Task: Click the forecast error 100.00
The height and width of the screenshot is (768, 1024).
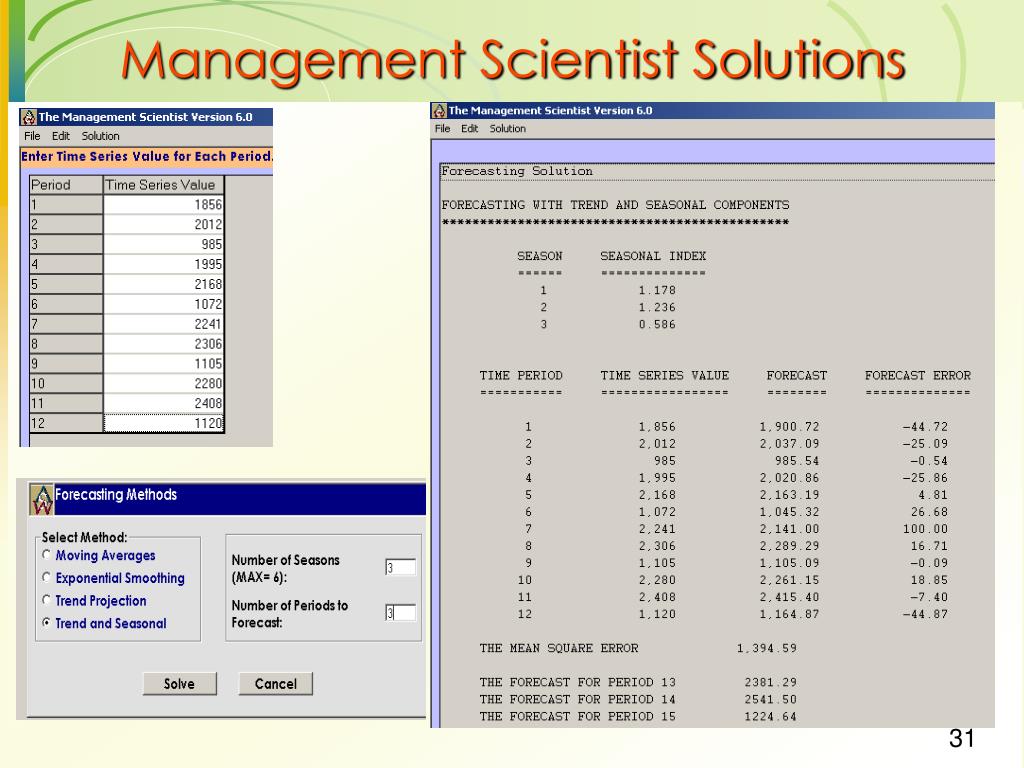Action: 925,529
